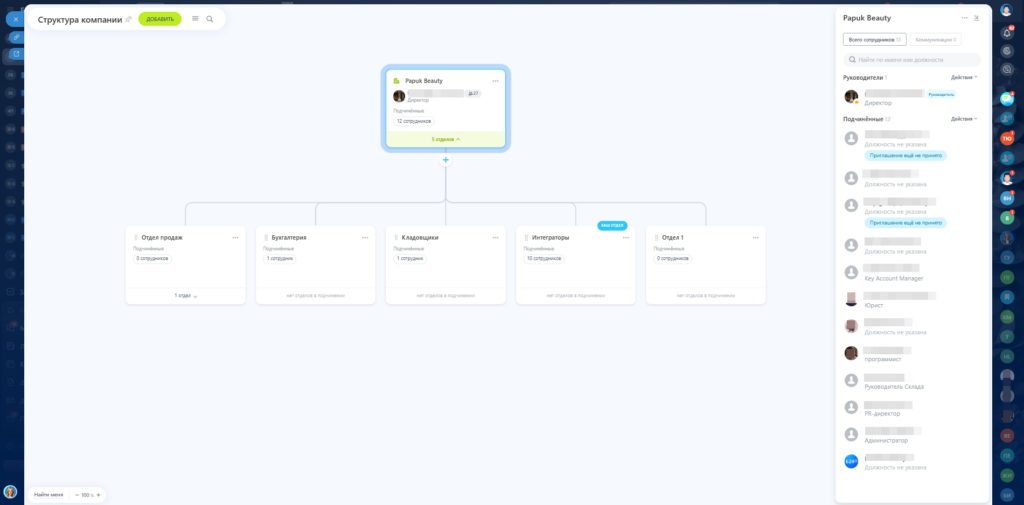Click 0 сотрудников on Отдел 1 card
Image resolution: width=1024 pixels, height=505 pixels.
(x=673, y=259)
